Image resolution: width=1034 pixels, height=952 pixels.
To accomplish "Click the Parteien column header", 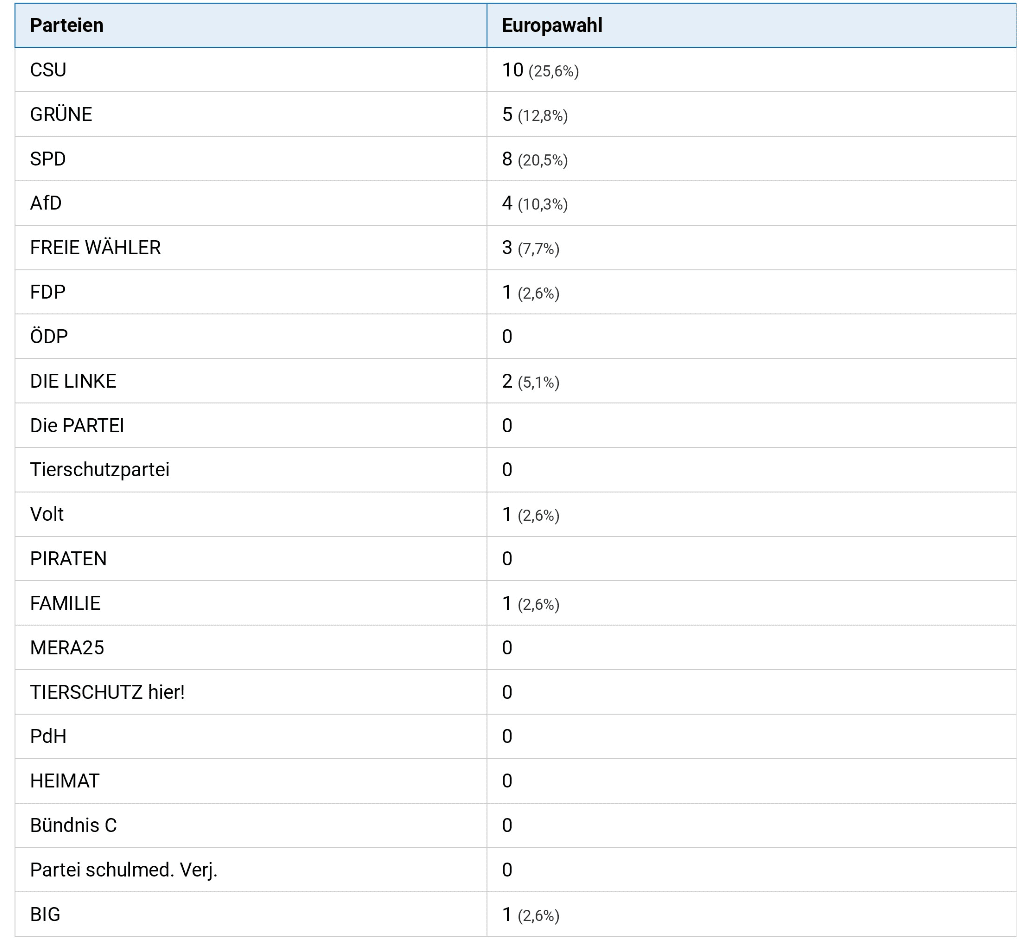I will pyautogui.click(x=66, y=25).
